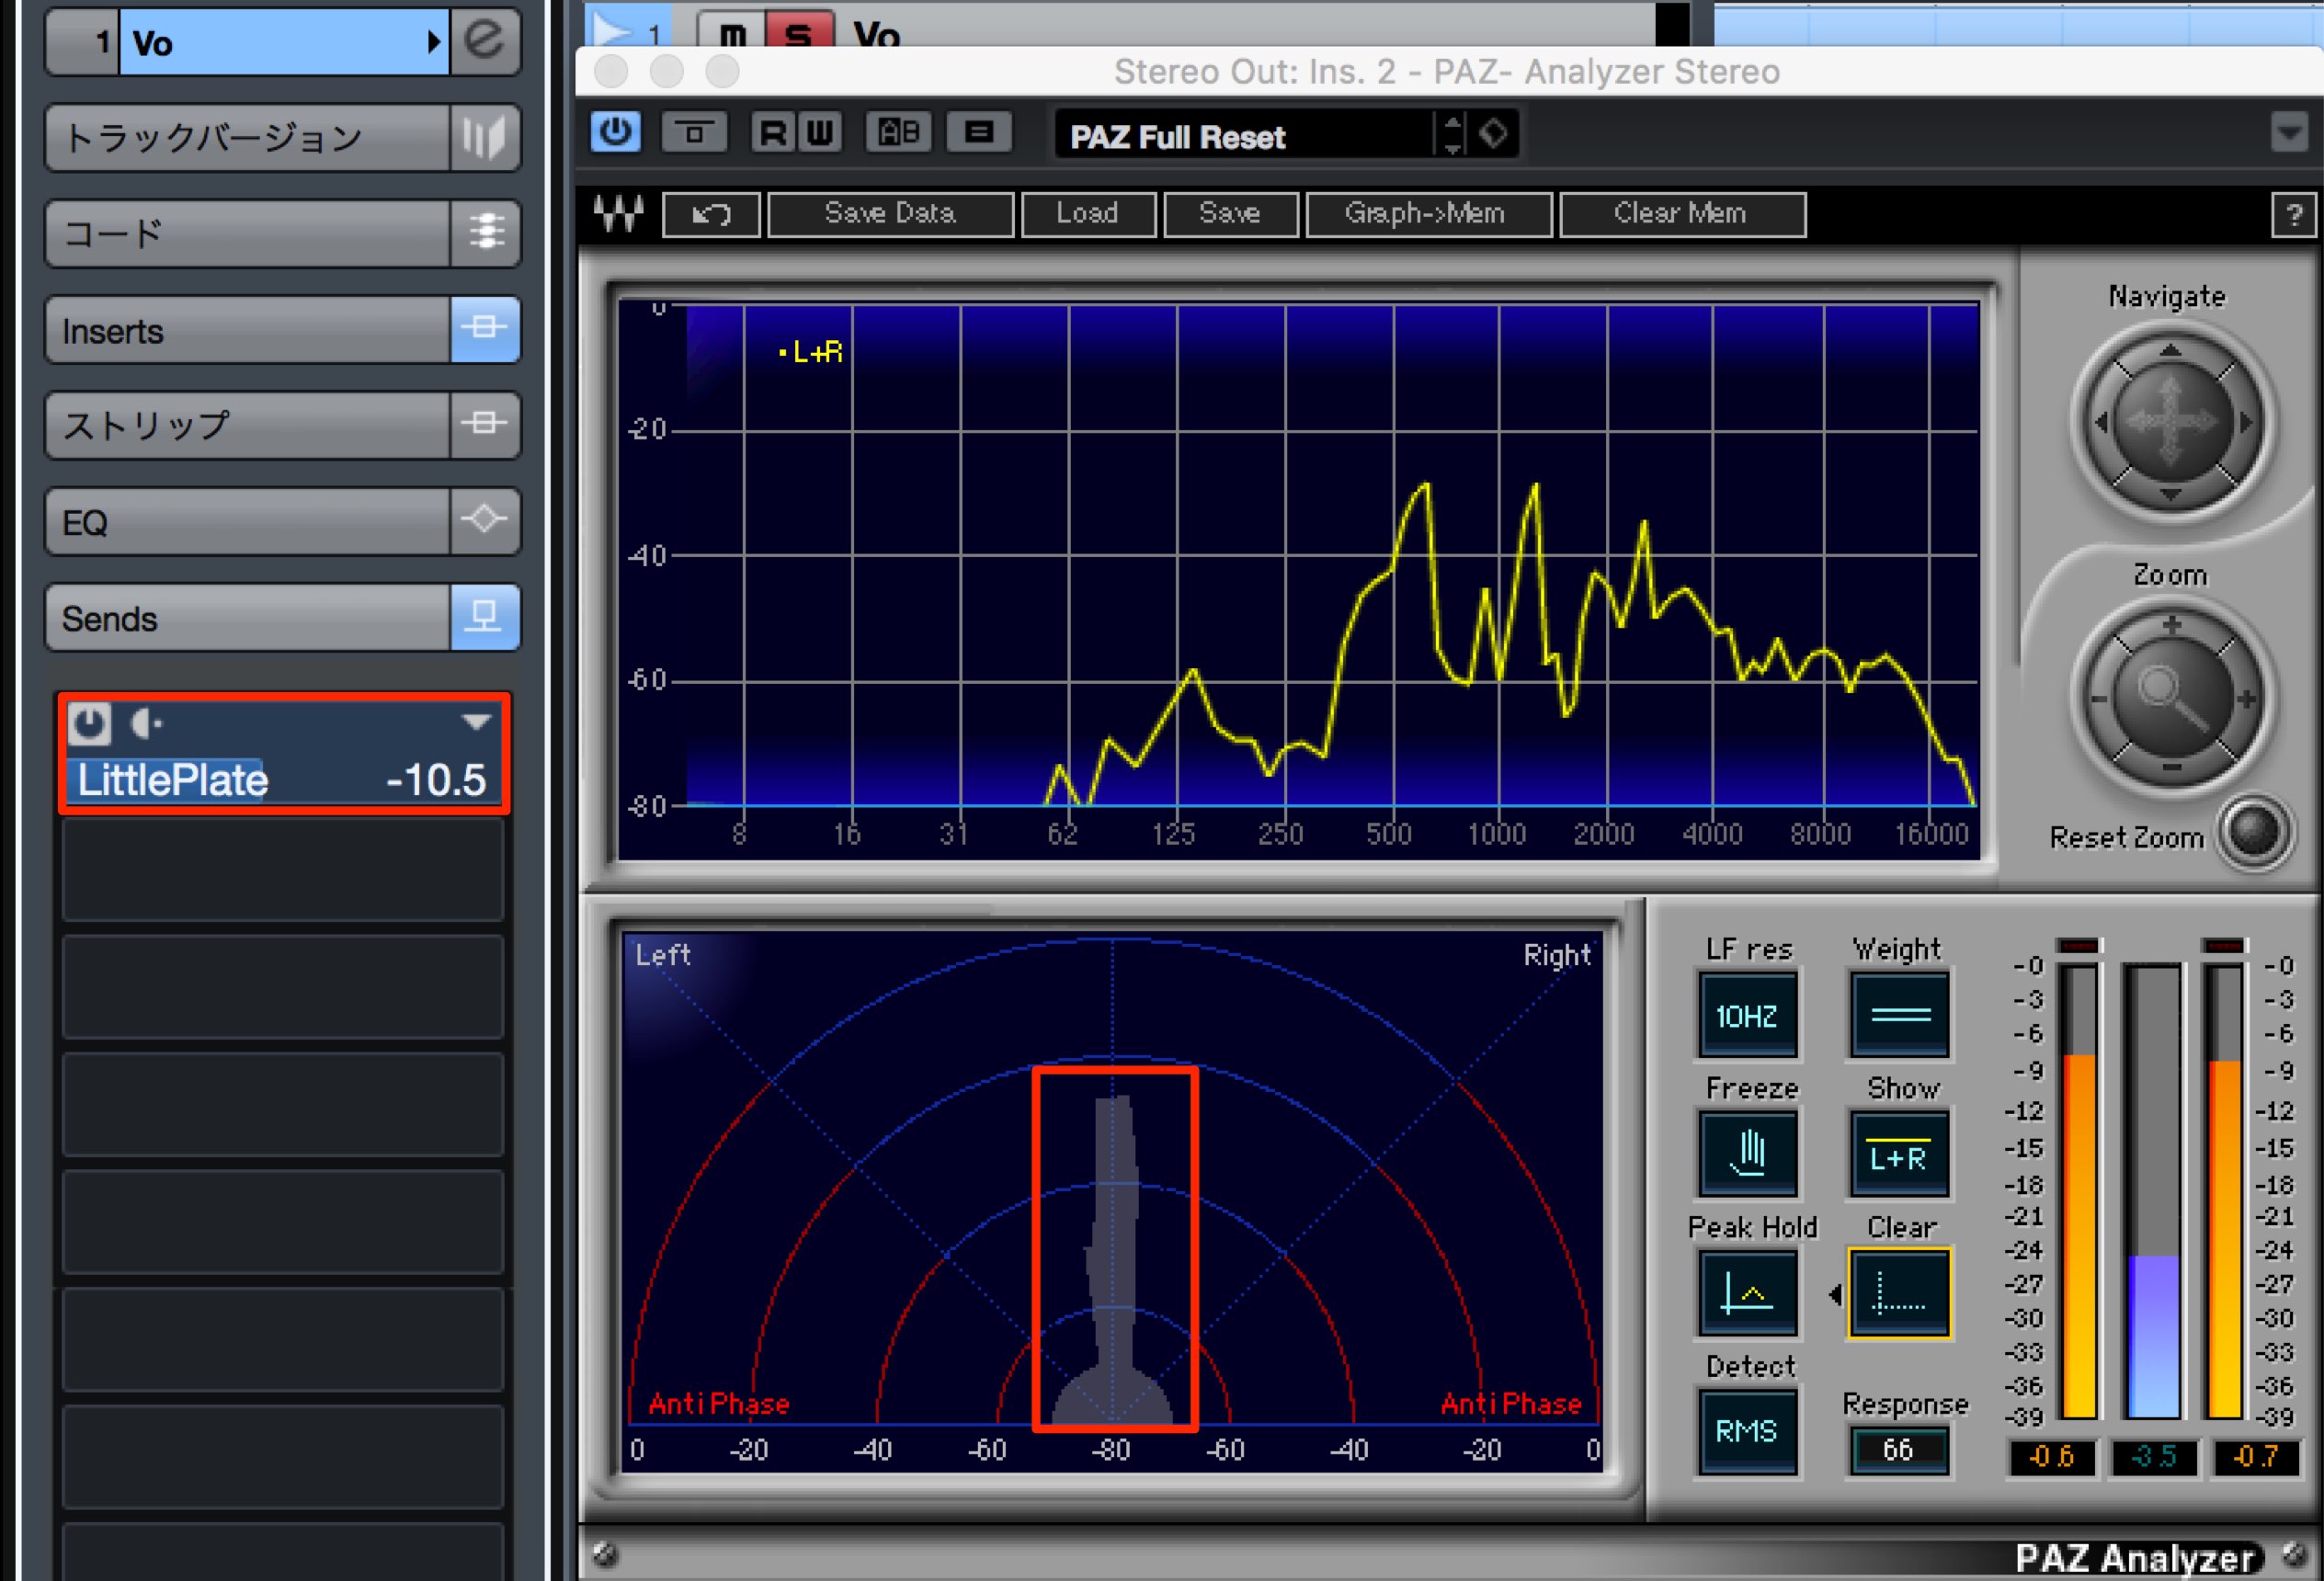Expand the EQ inspector section
Viewport: 2324px width, 1581px height.
pos(248,521)
